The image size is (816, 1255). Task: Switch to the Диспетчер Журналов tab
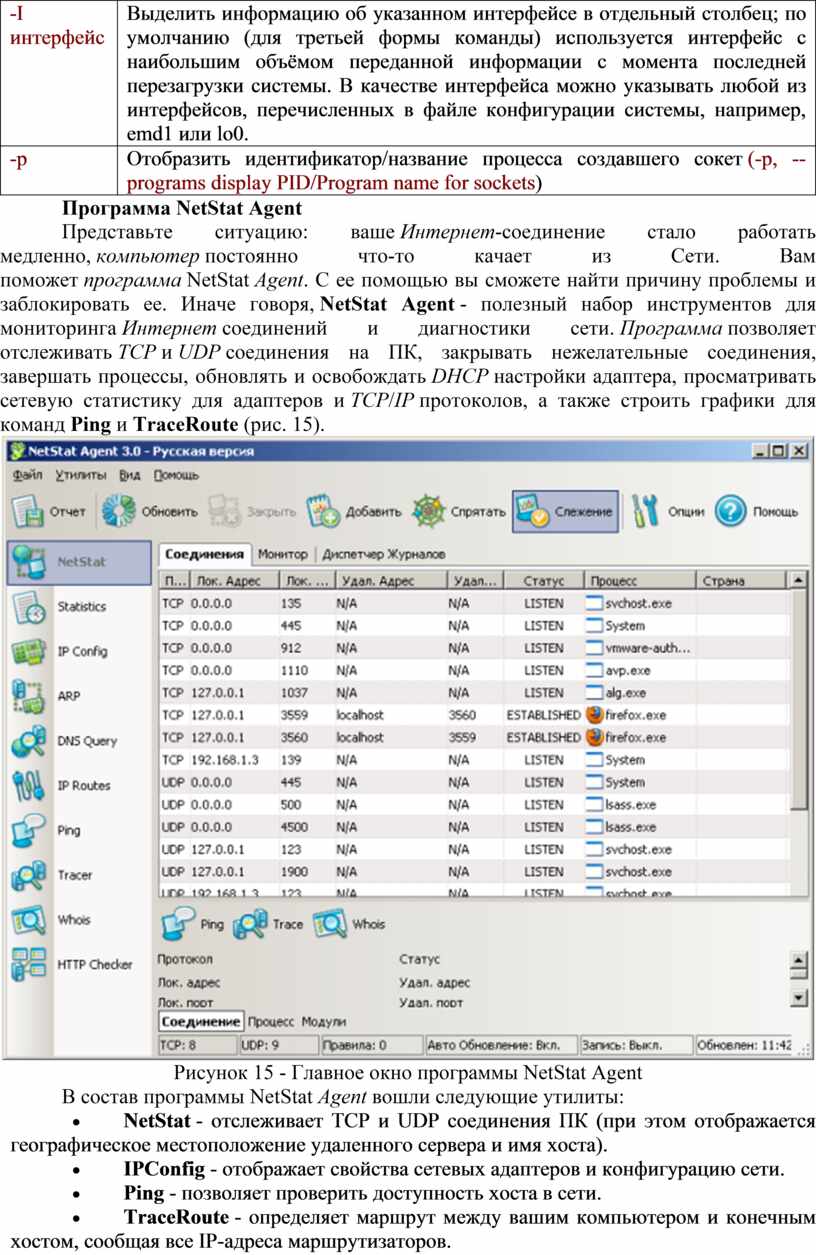click(x=384, y=553)
